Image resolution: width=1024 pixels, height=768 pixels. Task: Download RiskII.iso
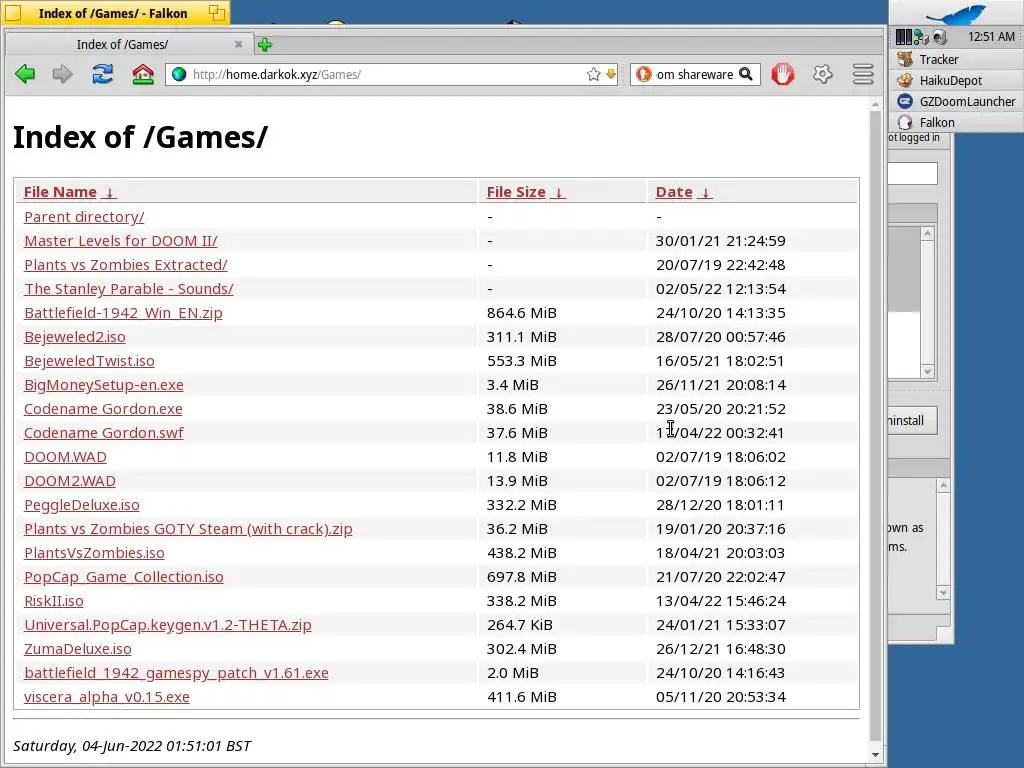coord(54,601)
